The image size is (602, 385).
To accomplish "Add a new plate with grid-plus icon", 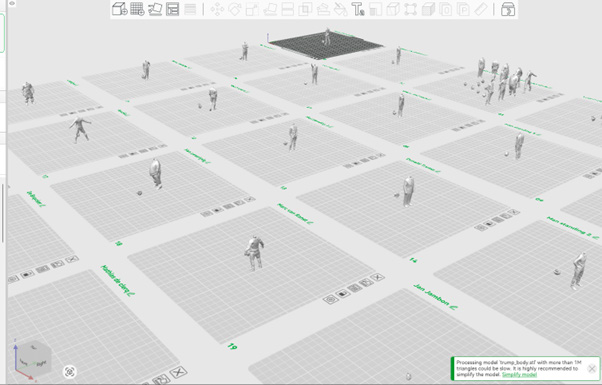I will [137, 9].
